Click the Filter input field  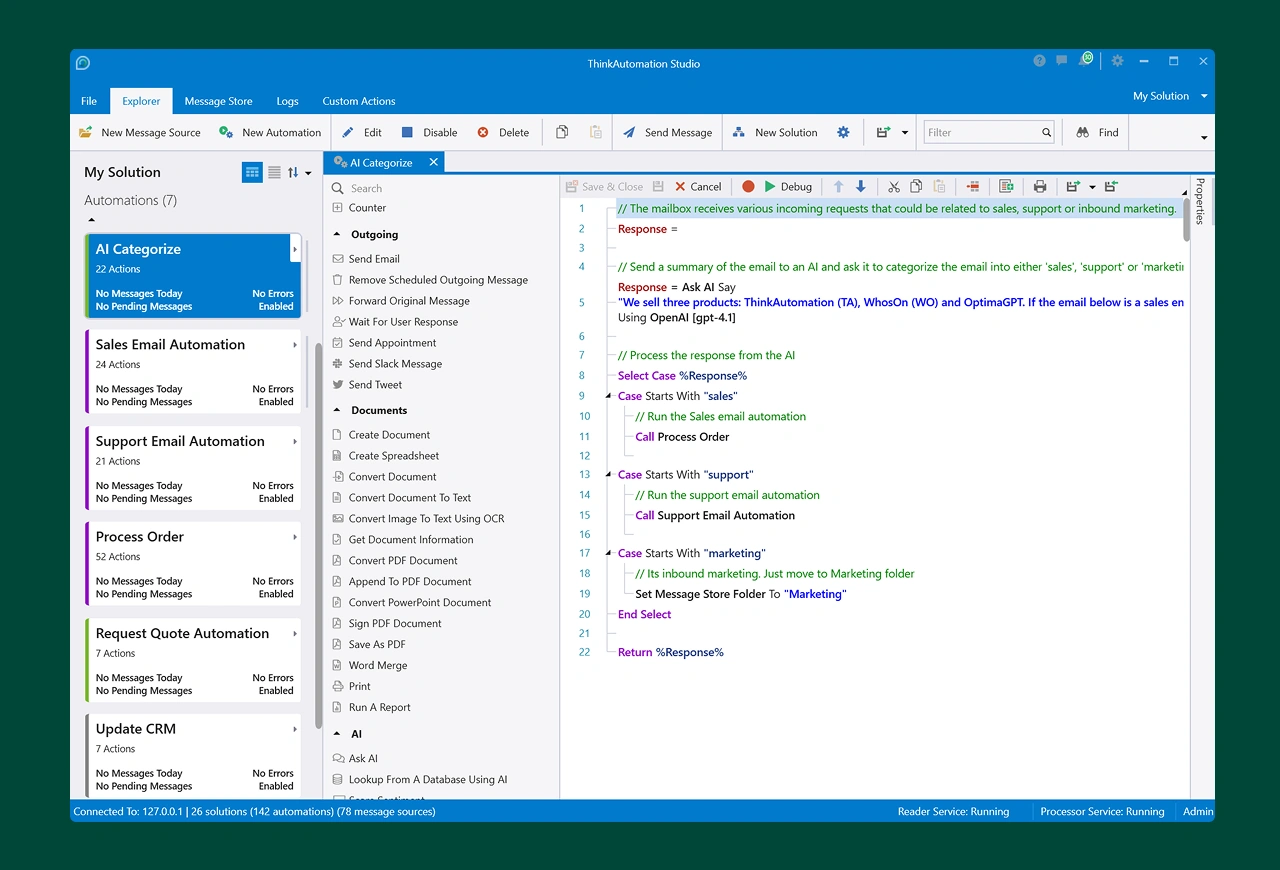click(980, 132)
